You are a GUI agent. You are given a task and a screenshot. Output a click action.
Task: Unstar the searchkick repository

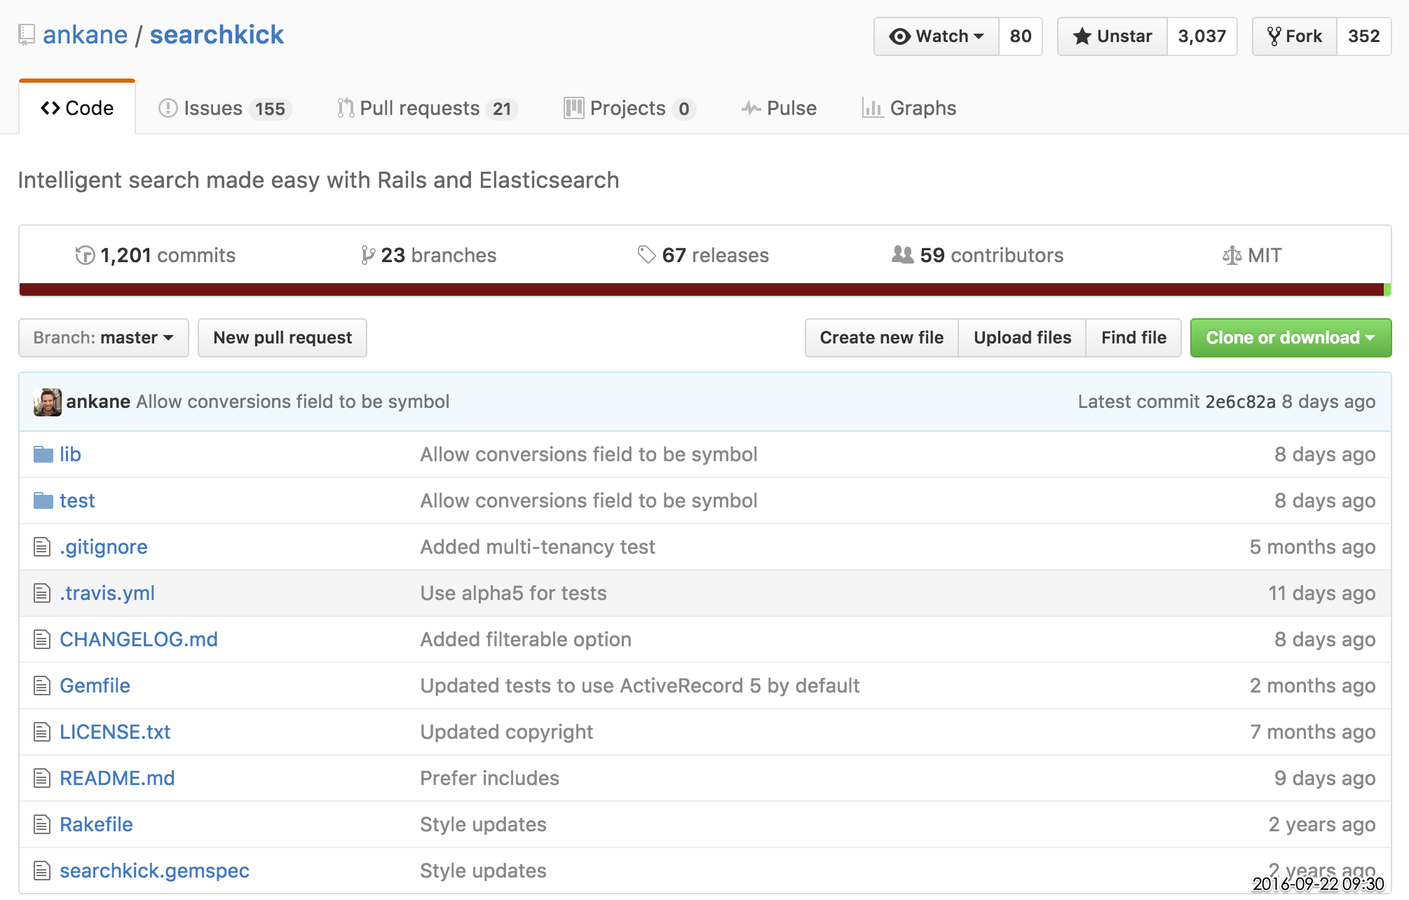tap(1112, 36)
